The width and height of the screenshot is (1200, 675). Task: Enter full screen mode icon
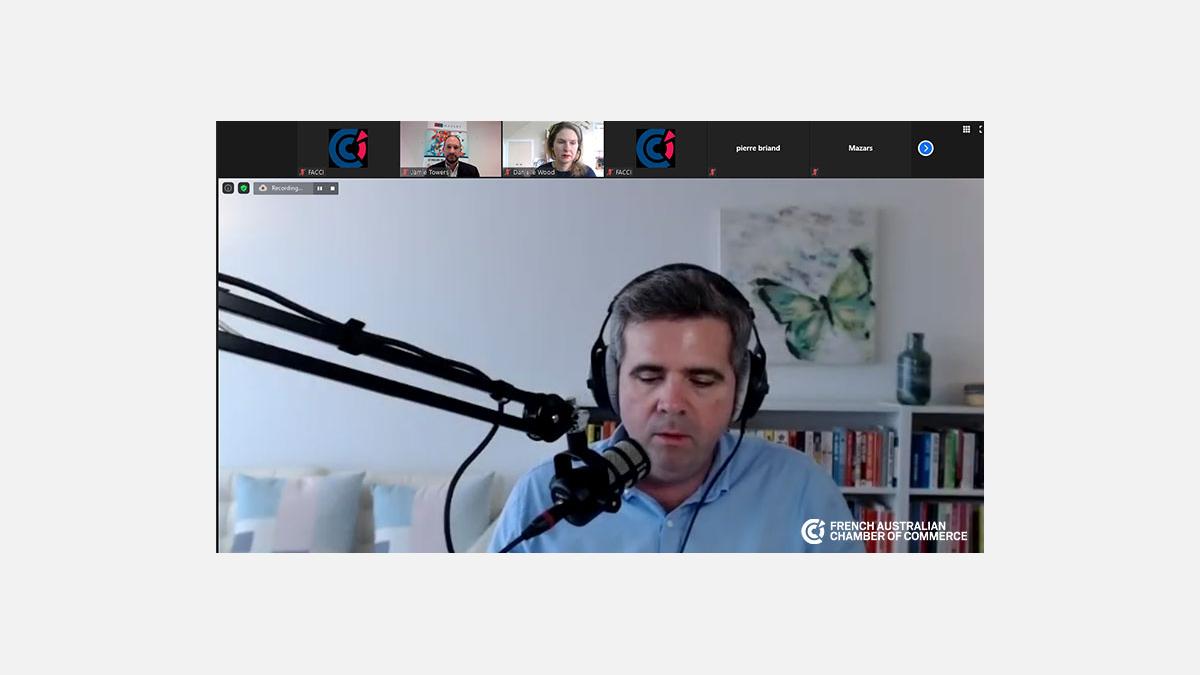[x=980, y=129]
